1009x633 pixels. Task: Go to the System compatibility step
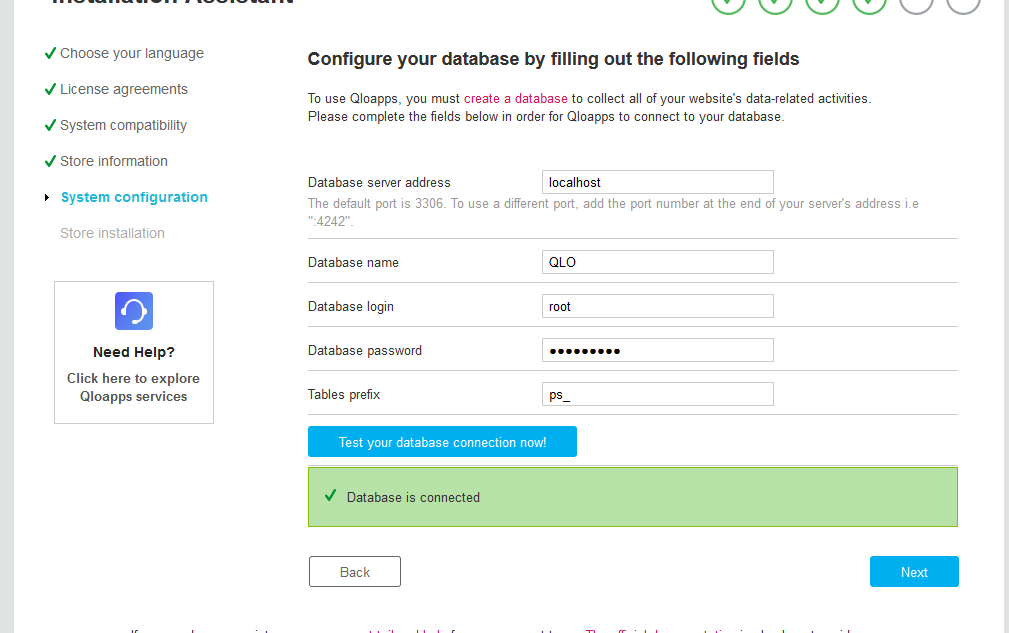[x=123, y=126]
